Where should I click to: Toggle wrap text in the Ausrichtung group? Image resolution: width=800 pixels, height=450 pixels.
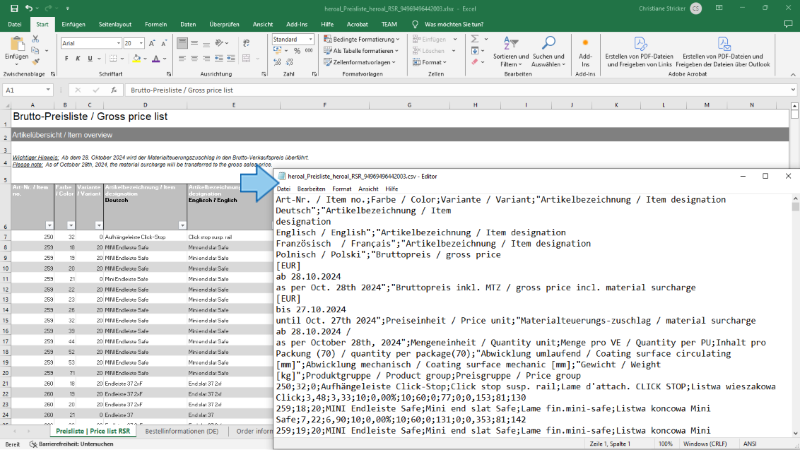[246, 43]
